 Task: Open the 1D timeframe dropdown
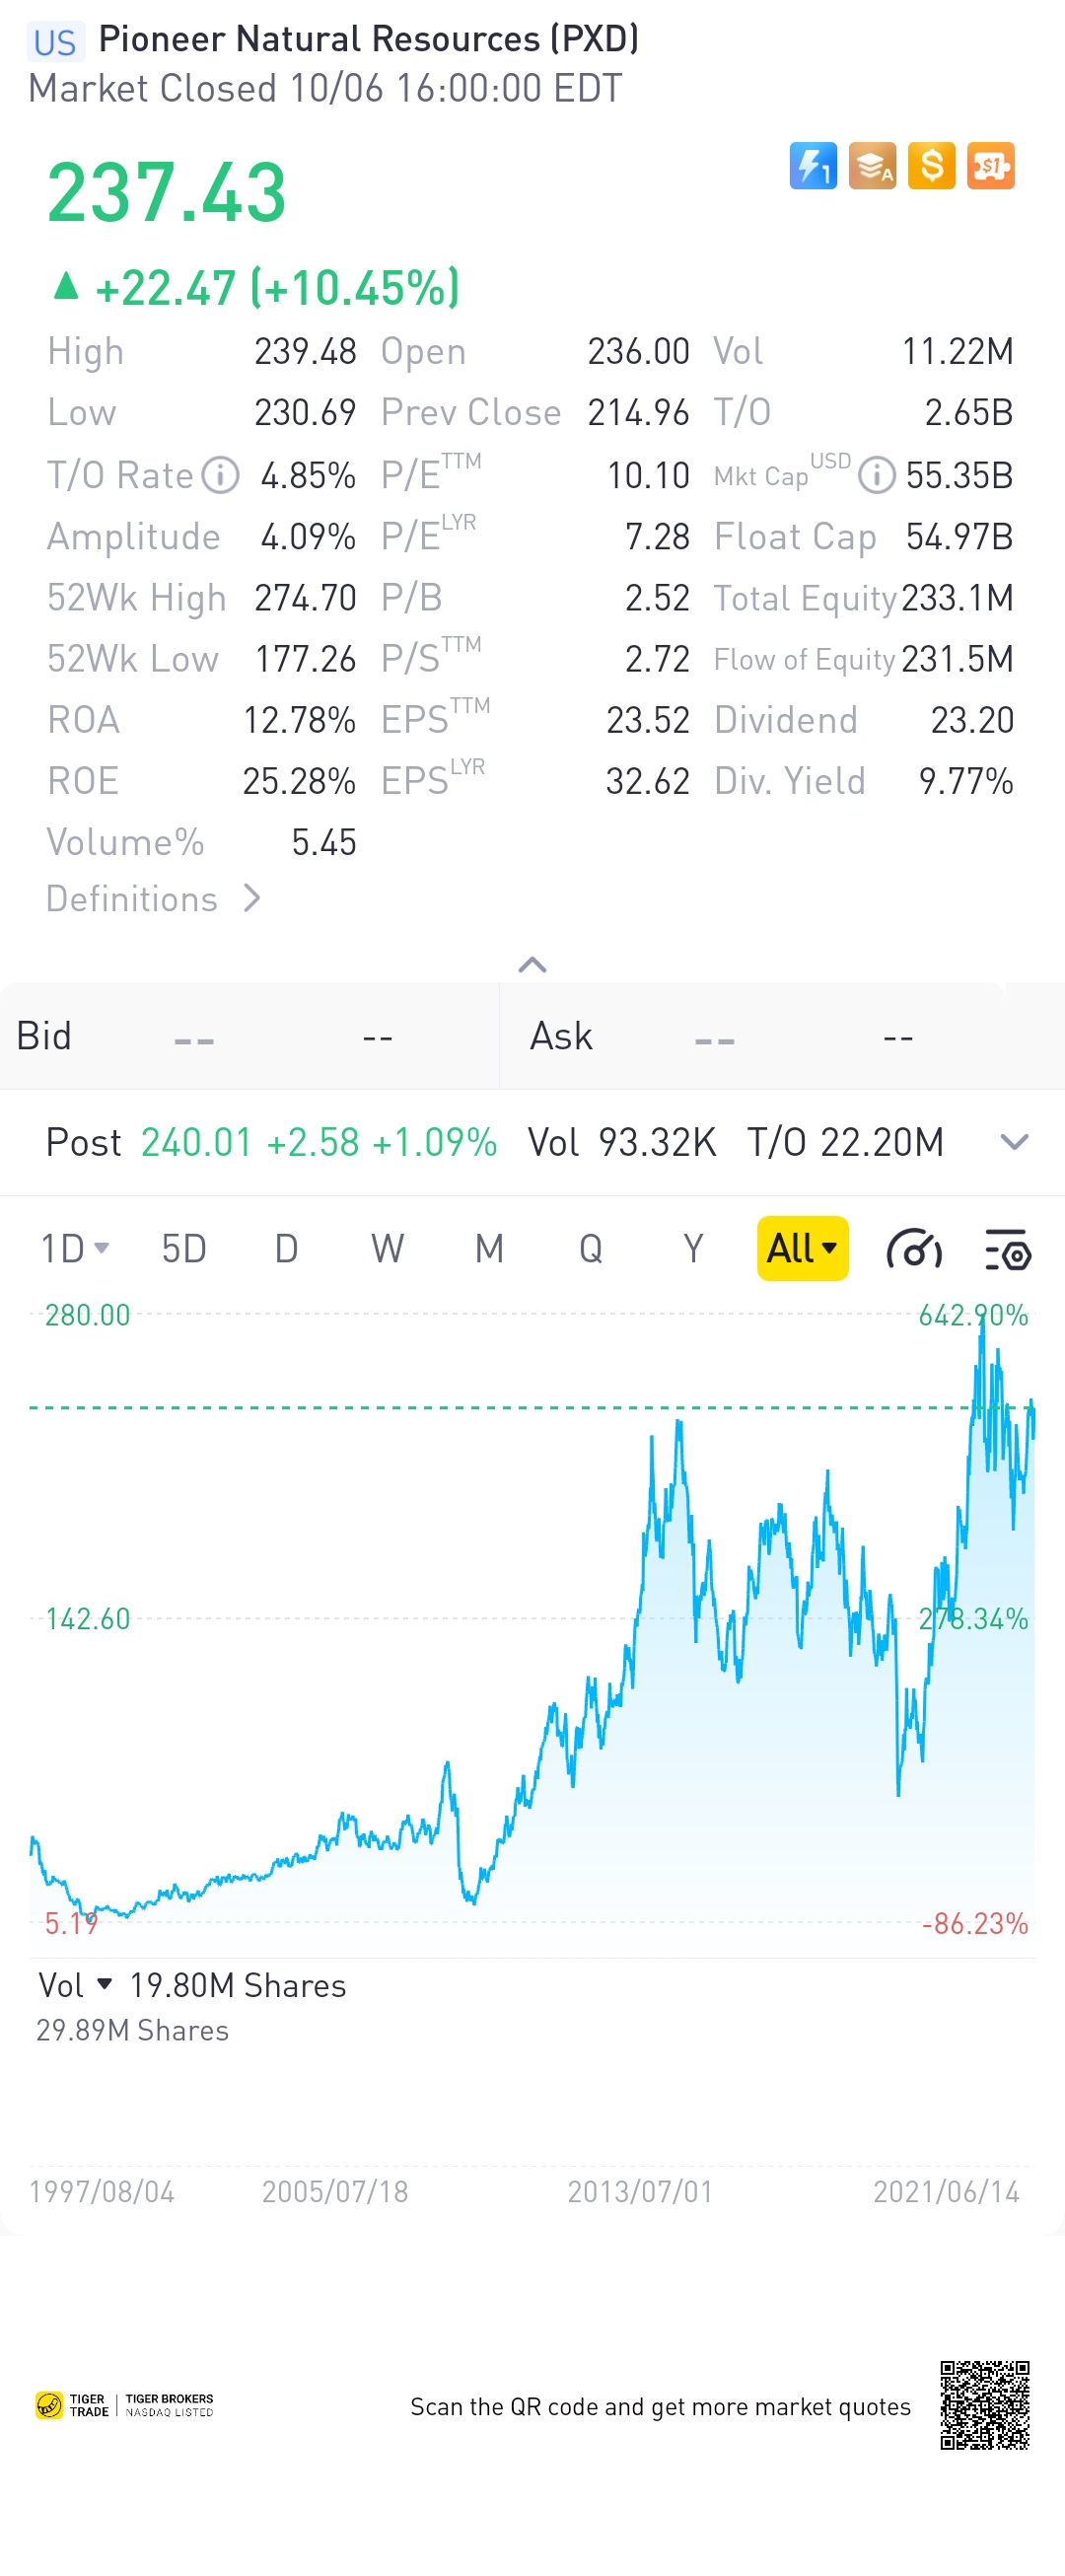(x=74, y=1249)
